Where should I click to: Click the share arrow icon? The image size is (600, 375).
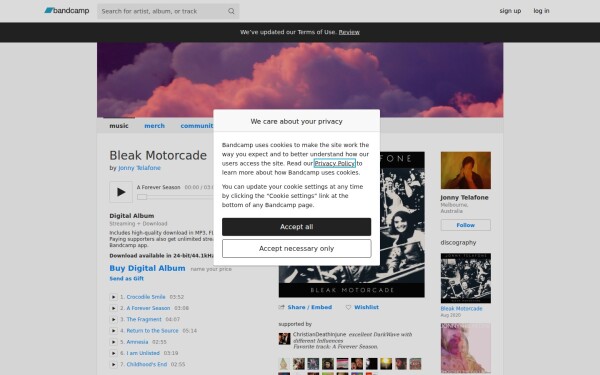[x=282, y=307]
